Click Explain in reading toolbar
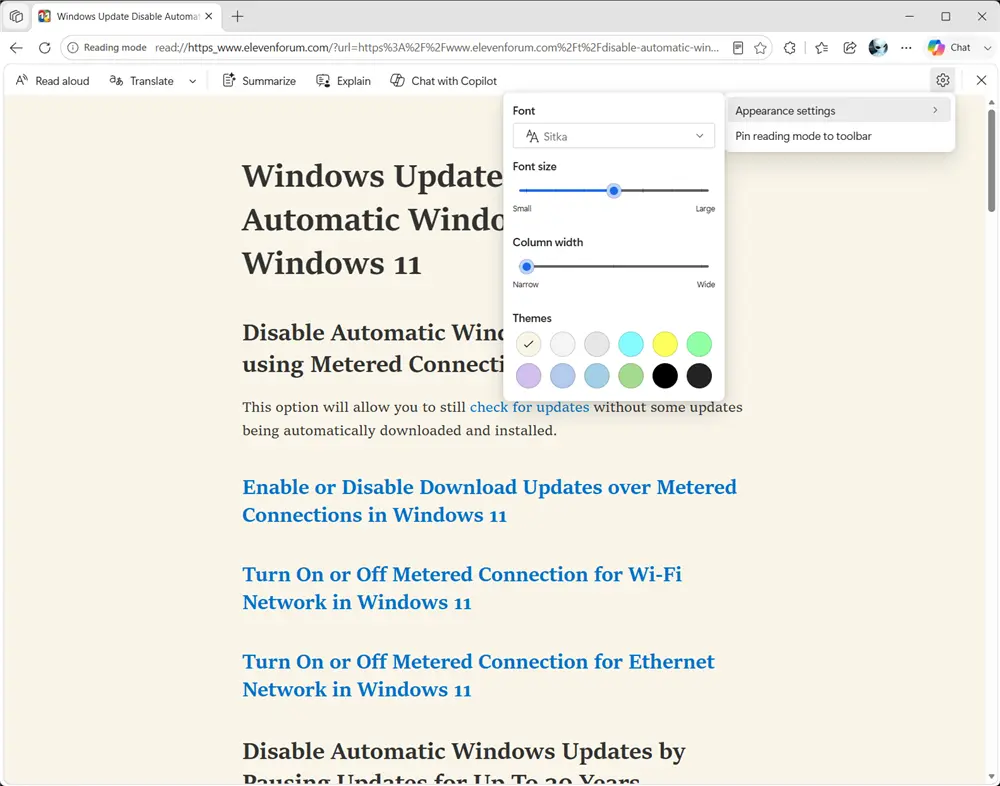Screen dimensions: 1000x786 pyautogui.click(x=343, y=81)
